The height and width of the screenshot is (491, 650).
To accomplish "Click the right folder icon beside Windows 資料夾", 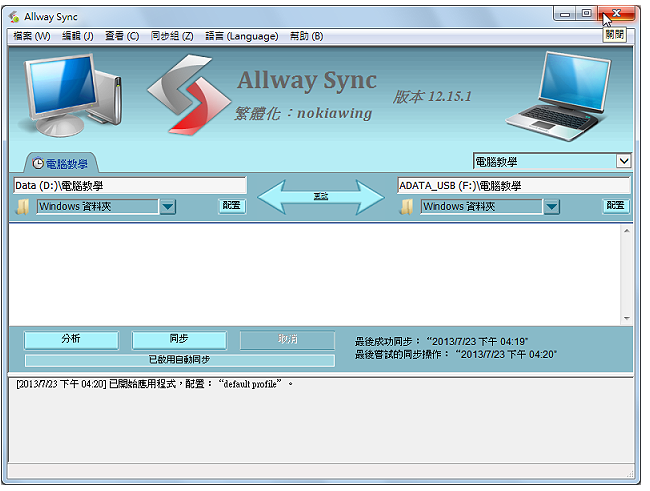I will pos(407,207).
